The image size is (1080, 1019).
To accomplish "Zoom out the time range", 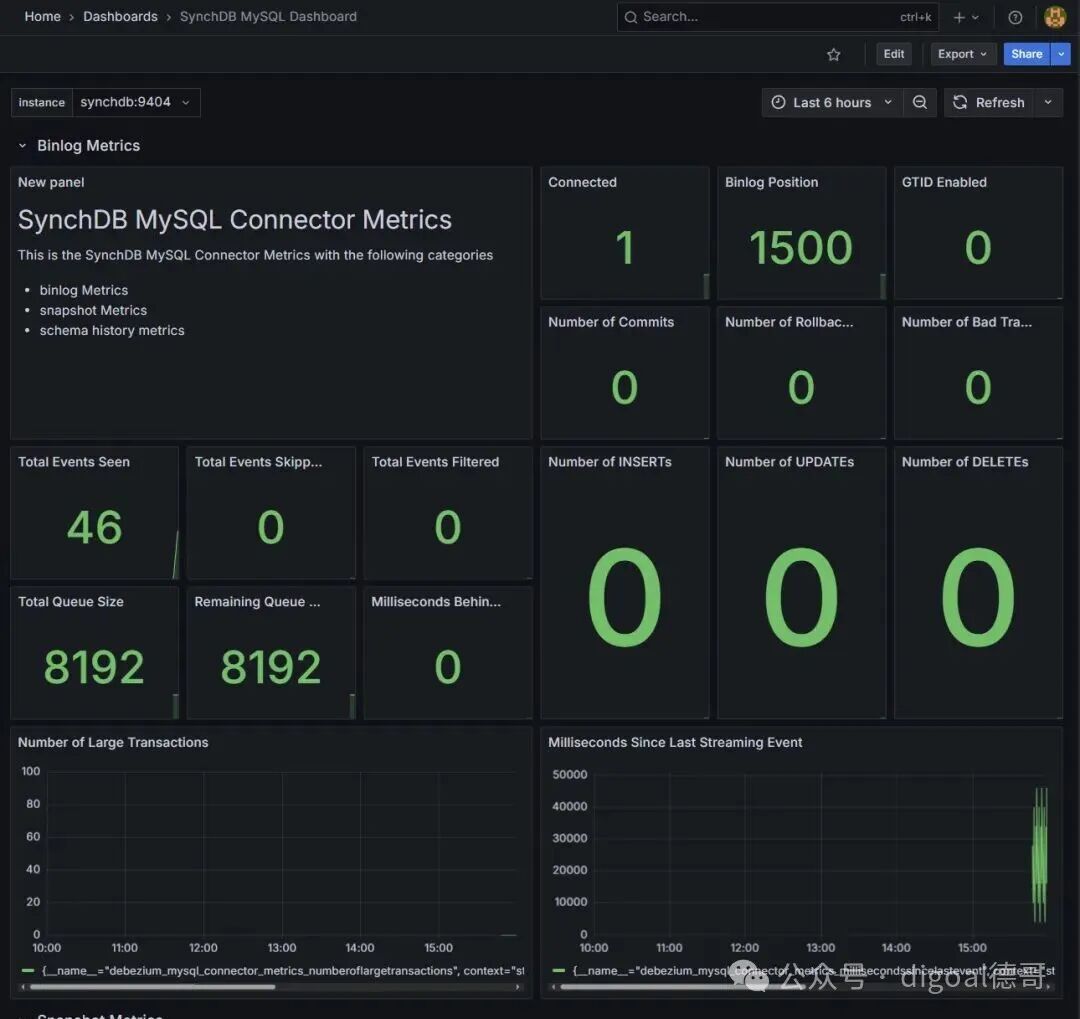I will click(920, 103).
